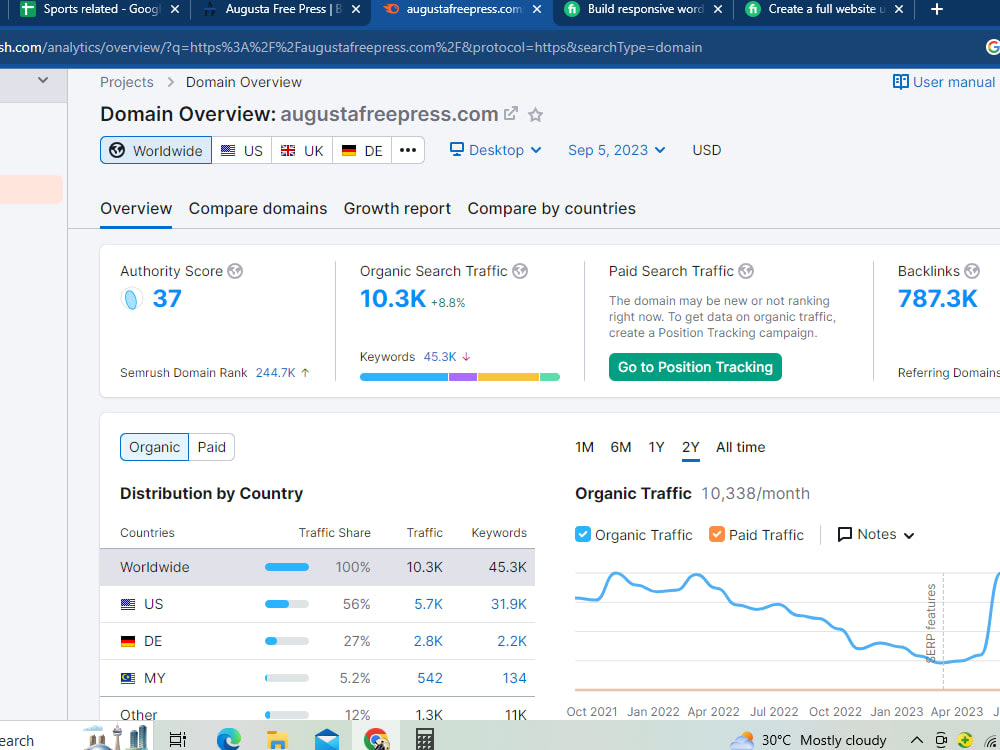Click the US traffic value 5.7K
The height and width of the screenshot is (750, 1000).
[x=429, y=604]
